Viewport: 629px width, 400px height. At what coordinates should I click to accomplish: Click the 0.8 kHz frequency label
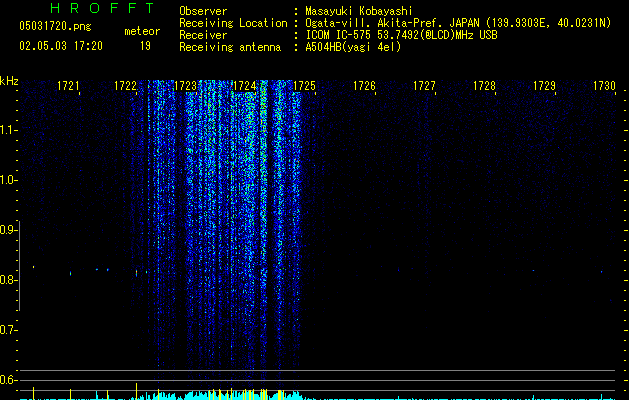[9, 280]
